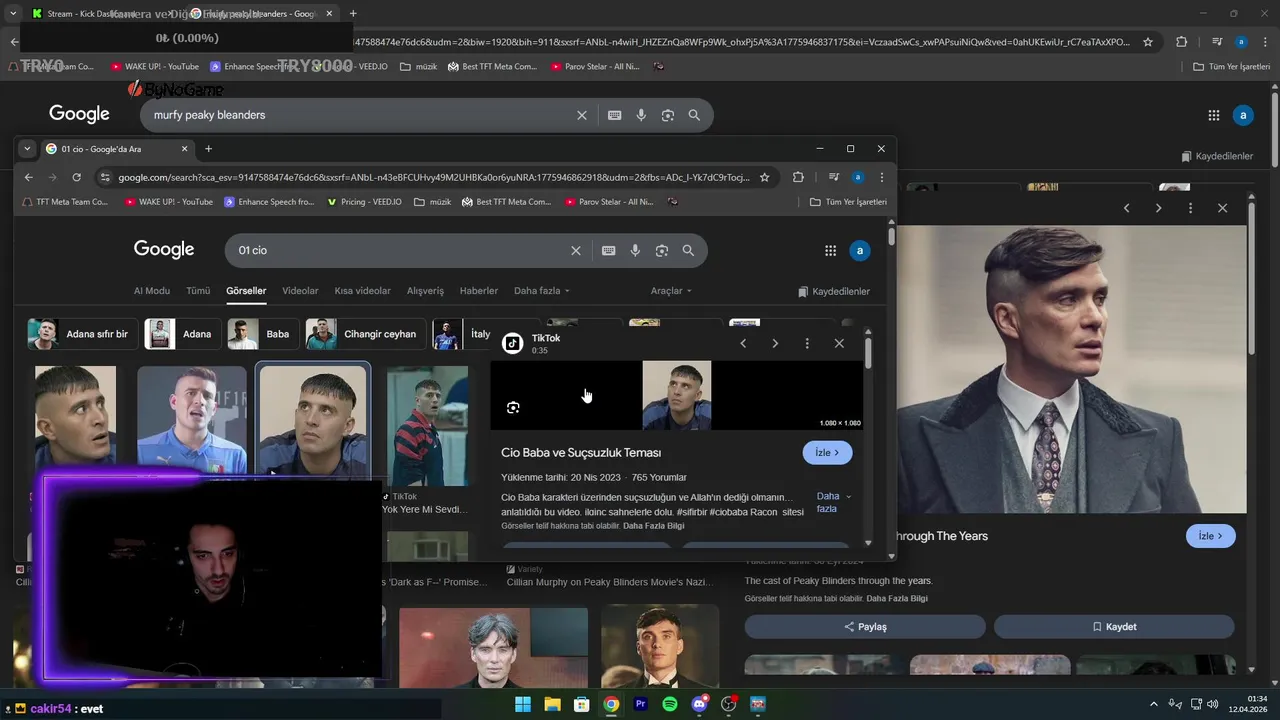Click microphone icon in murfy peaky bleanders search bar

[641, 115]
